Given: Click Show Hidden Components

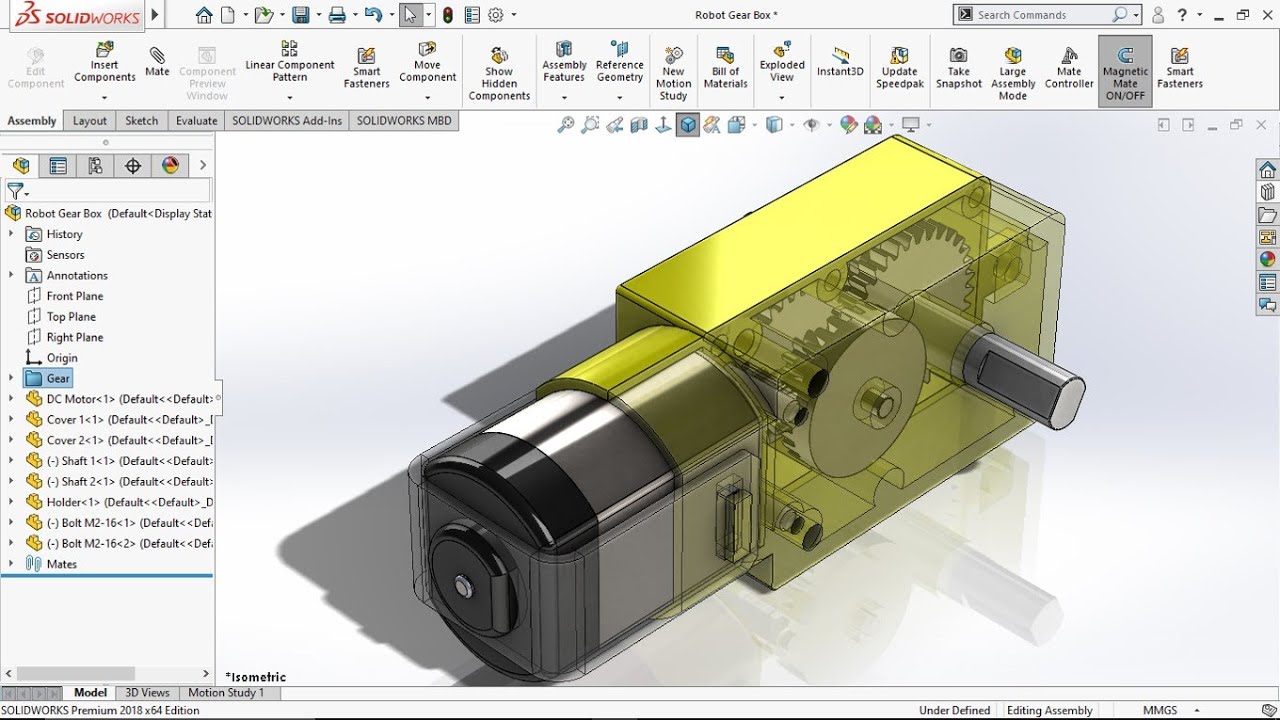Looking at the screenshot, I should [499, 72].
